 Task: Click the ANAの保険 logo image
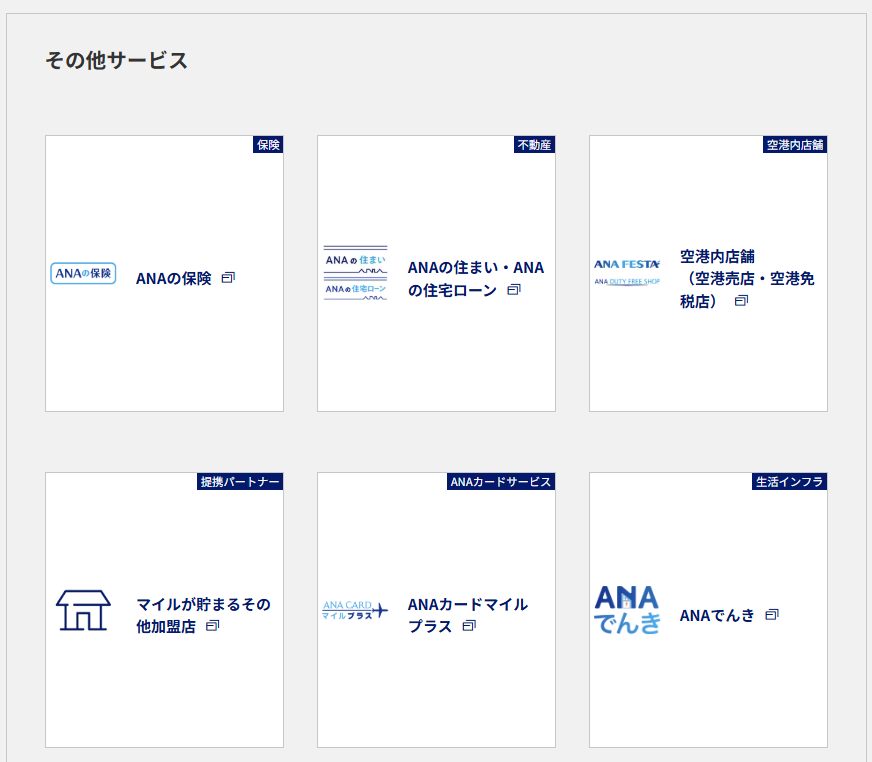coord(83,273)
